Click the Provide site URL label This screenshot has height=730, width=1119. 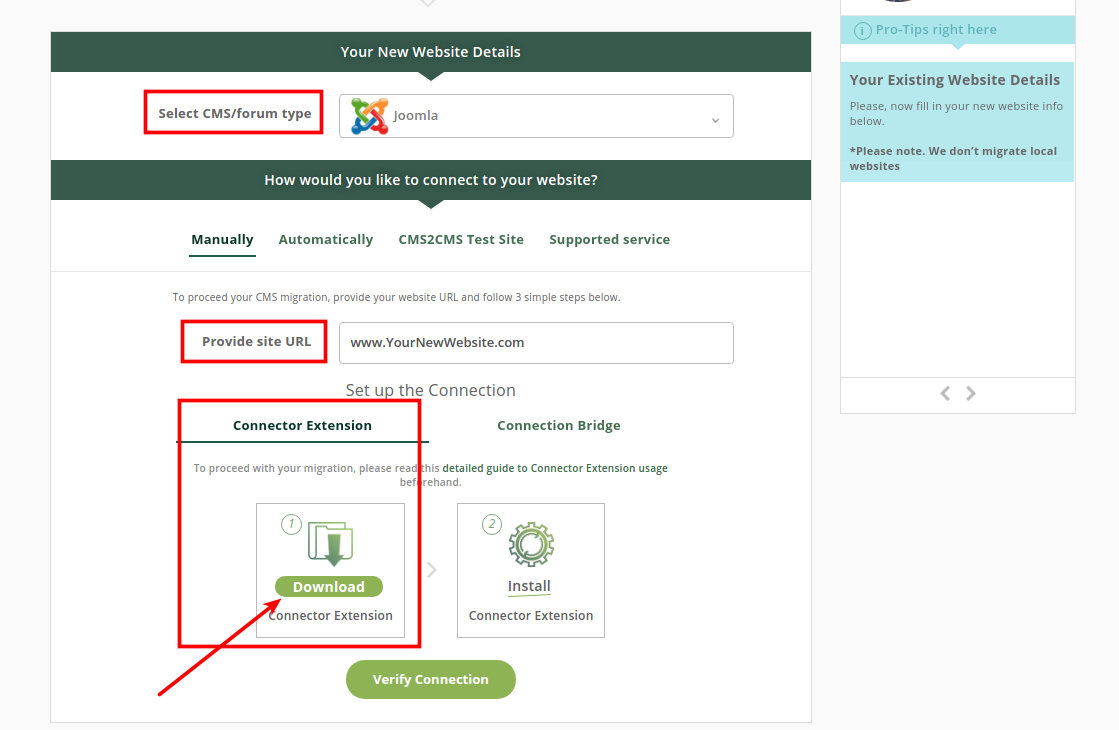256,342
